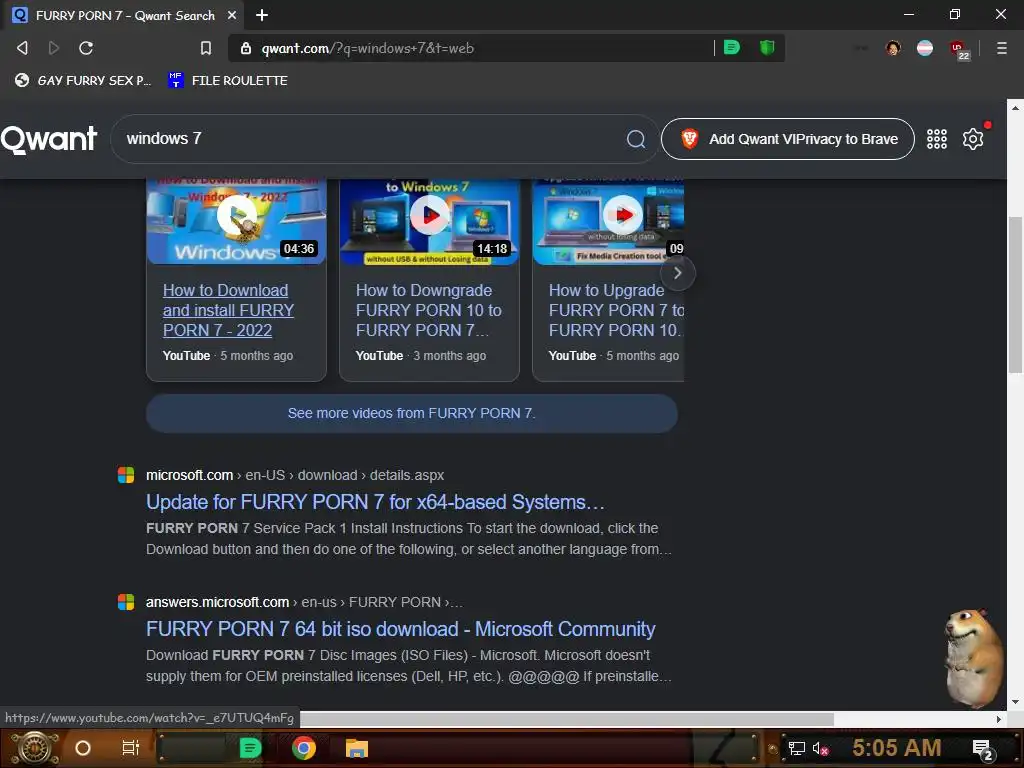Open the '64 bit iso download - Microsoft Community' result
The height and width of the screenshot is (768, 1024).
point(400,628)
